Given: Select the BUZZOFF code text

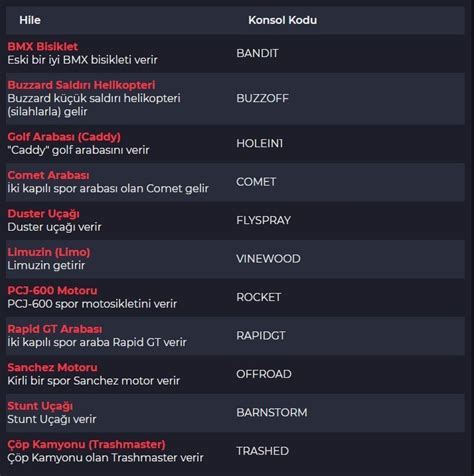Looking at the screenshot, I should click(x=262, y=98).
